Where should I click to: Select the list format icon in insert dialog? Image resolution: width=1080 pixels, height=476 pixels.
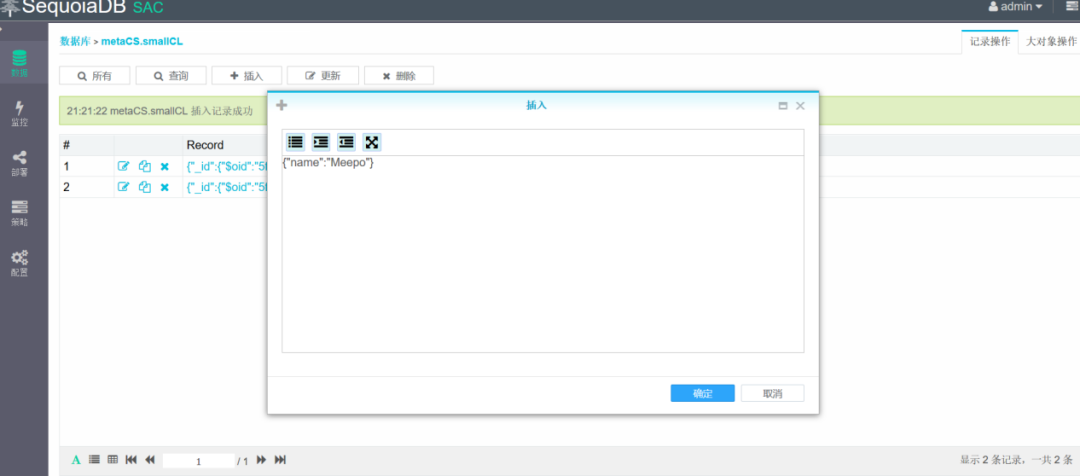(295, 142)
